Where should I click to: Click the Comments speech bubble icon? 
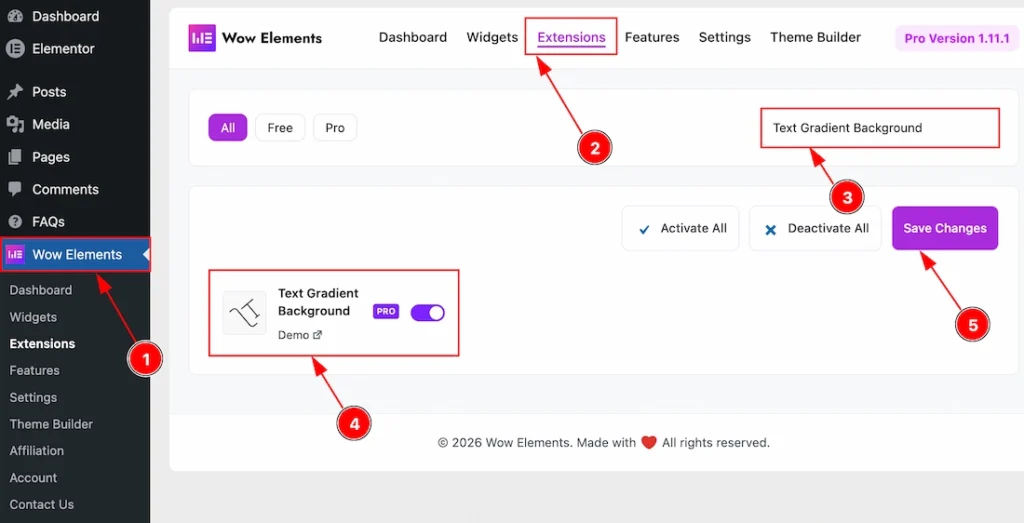coord(15,189)
